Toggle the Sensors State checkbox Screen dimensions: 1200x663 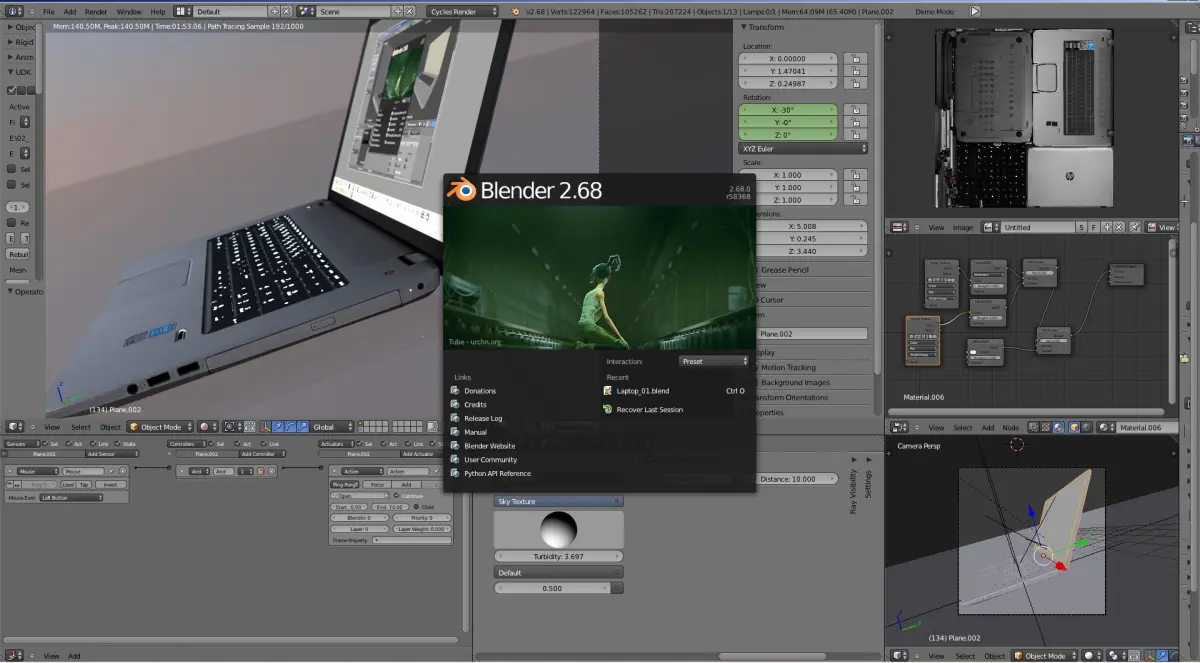pyautogui.click(x=117, y=444)
